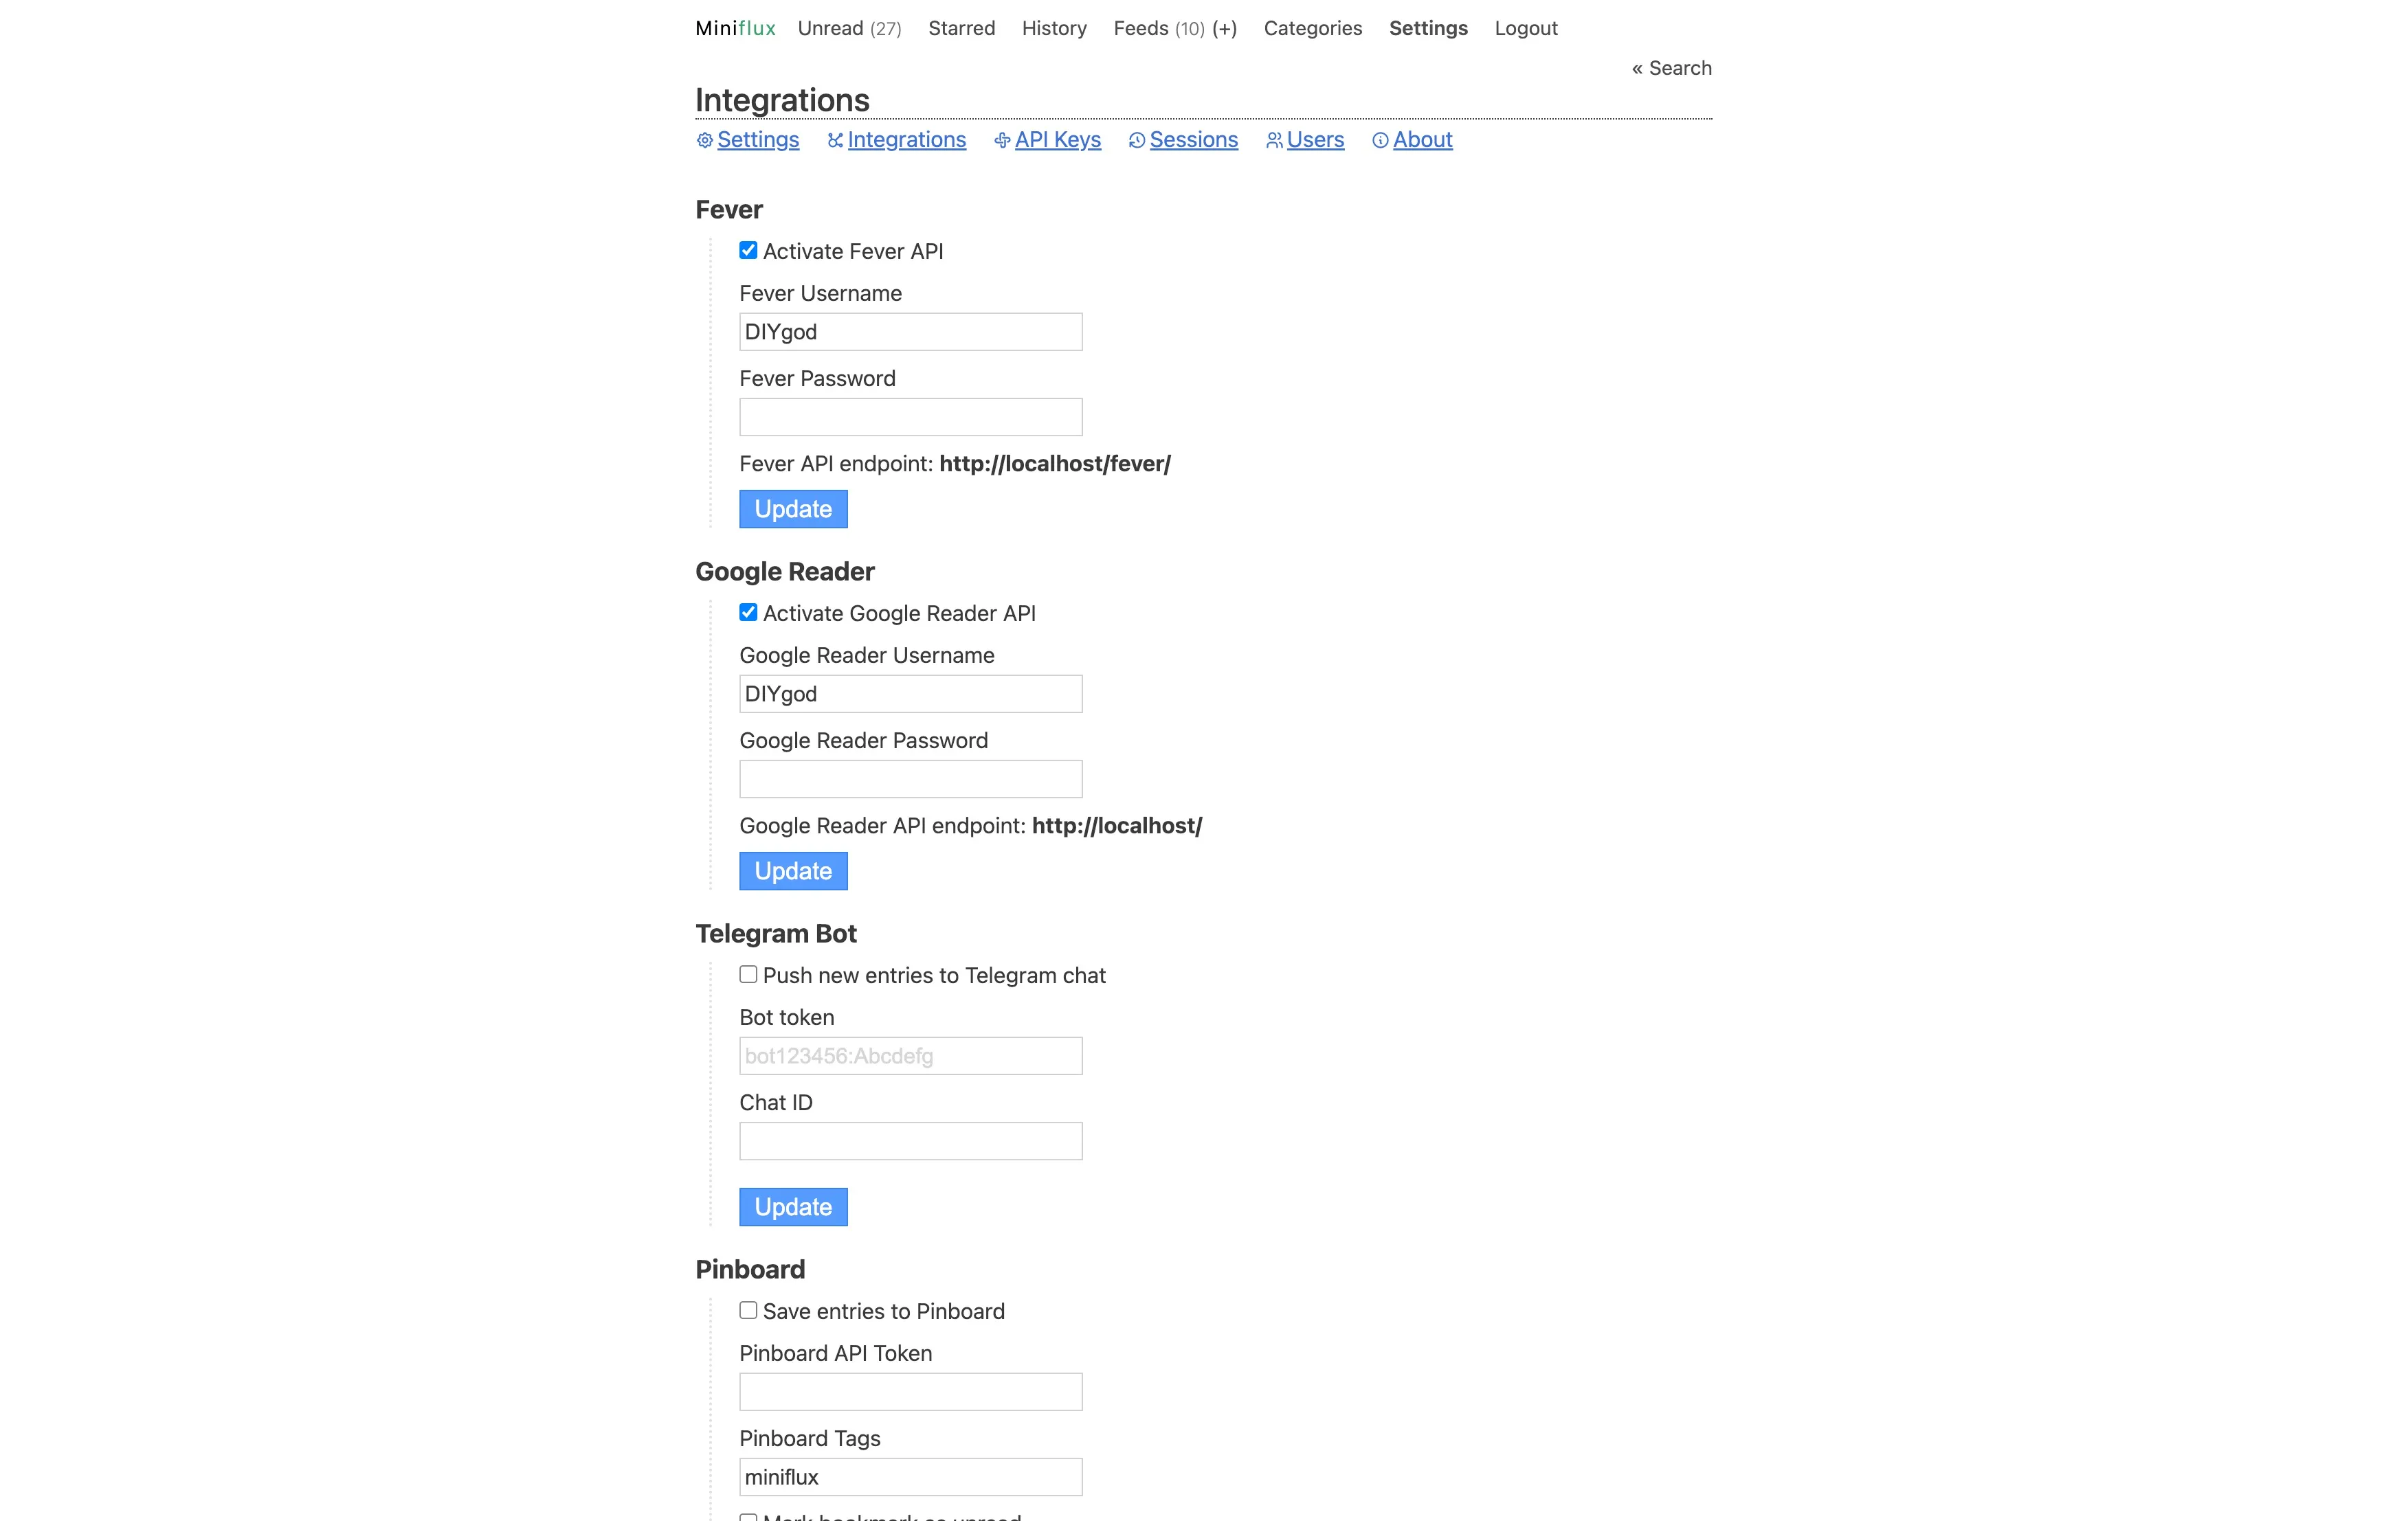The height and width of the screenshot is (1521, 2408).
Task: Go to Categories in top navigation
Action: tap(1312, 29)
